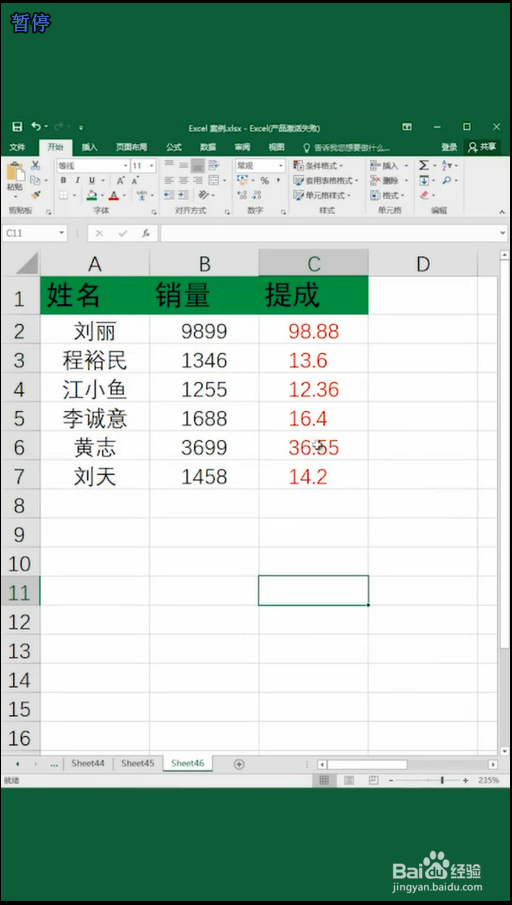Click the Increase Font Size icon

(x=122, y=181)
